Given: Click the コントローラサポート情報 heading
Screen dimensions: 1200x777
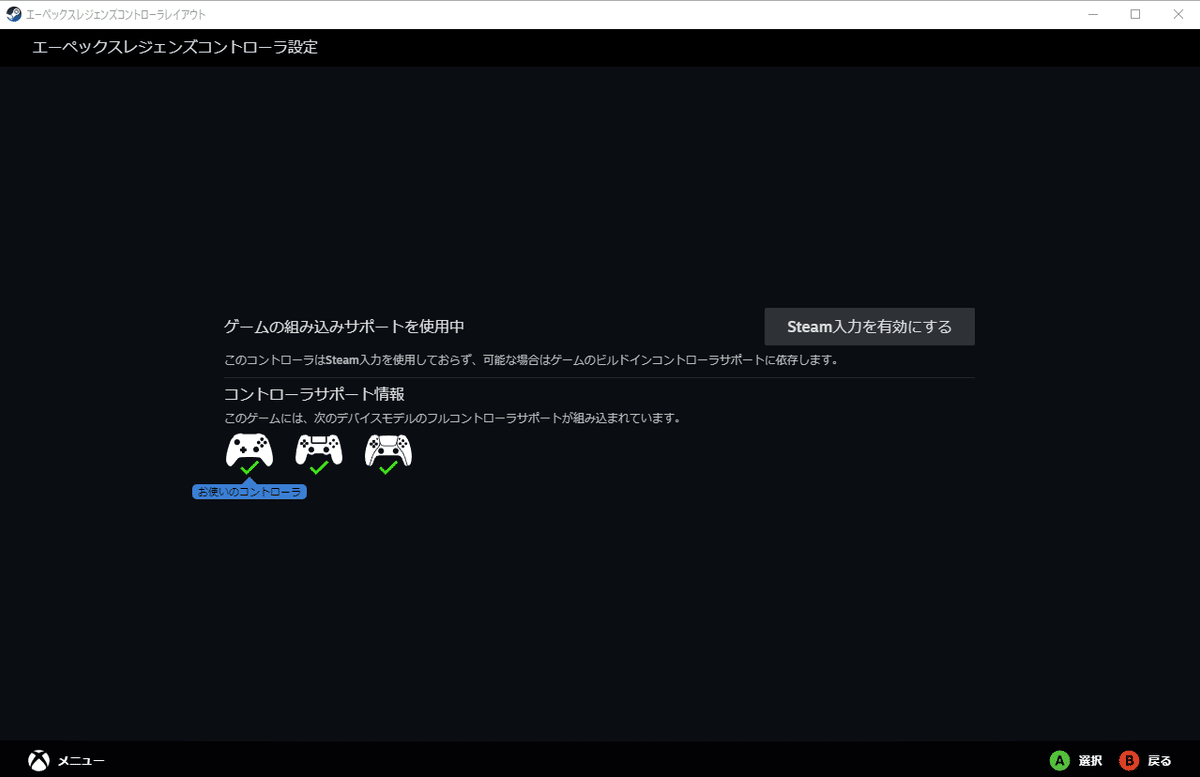Looking at the screenshot, I should click(x=314, y=394).
